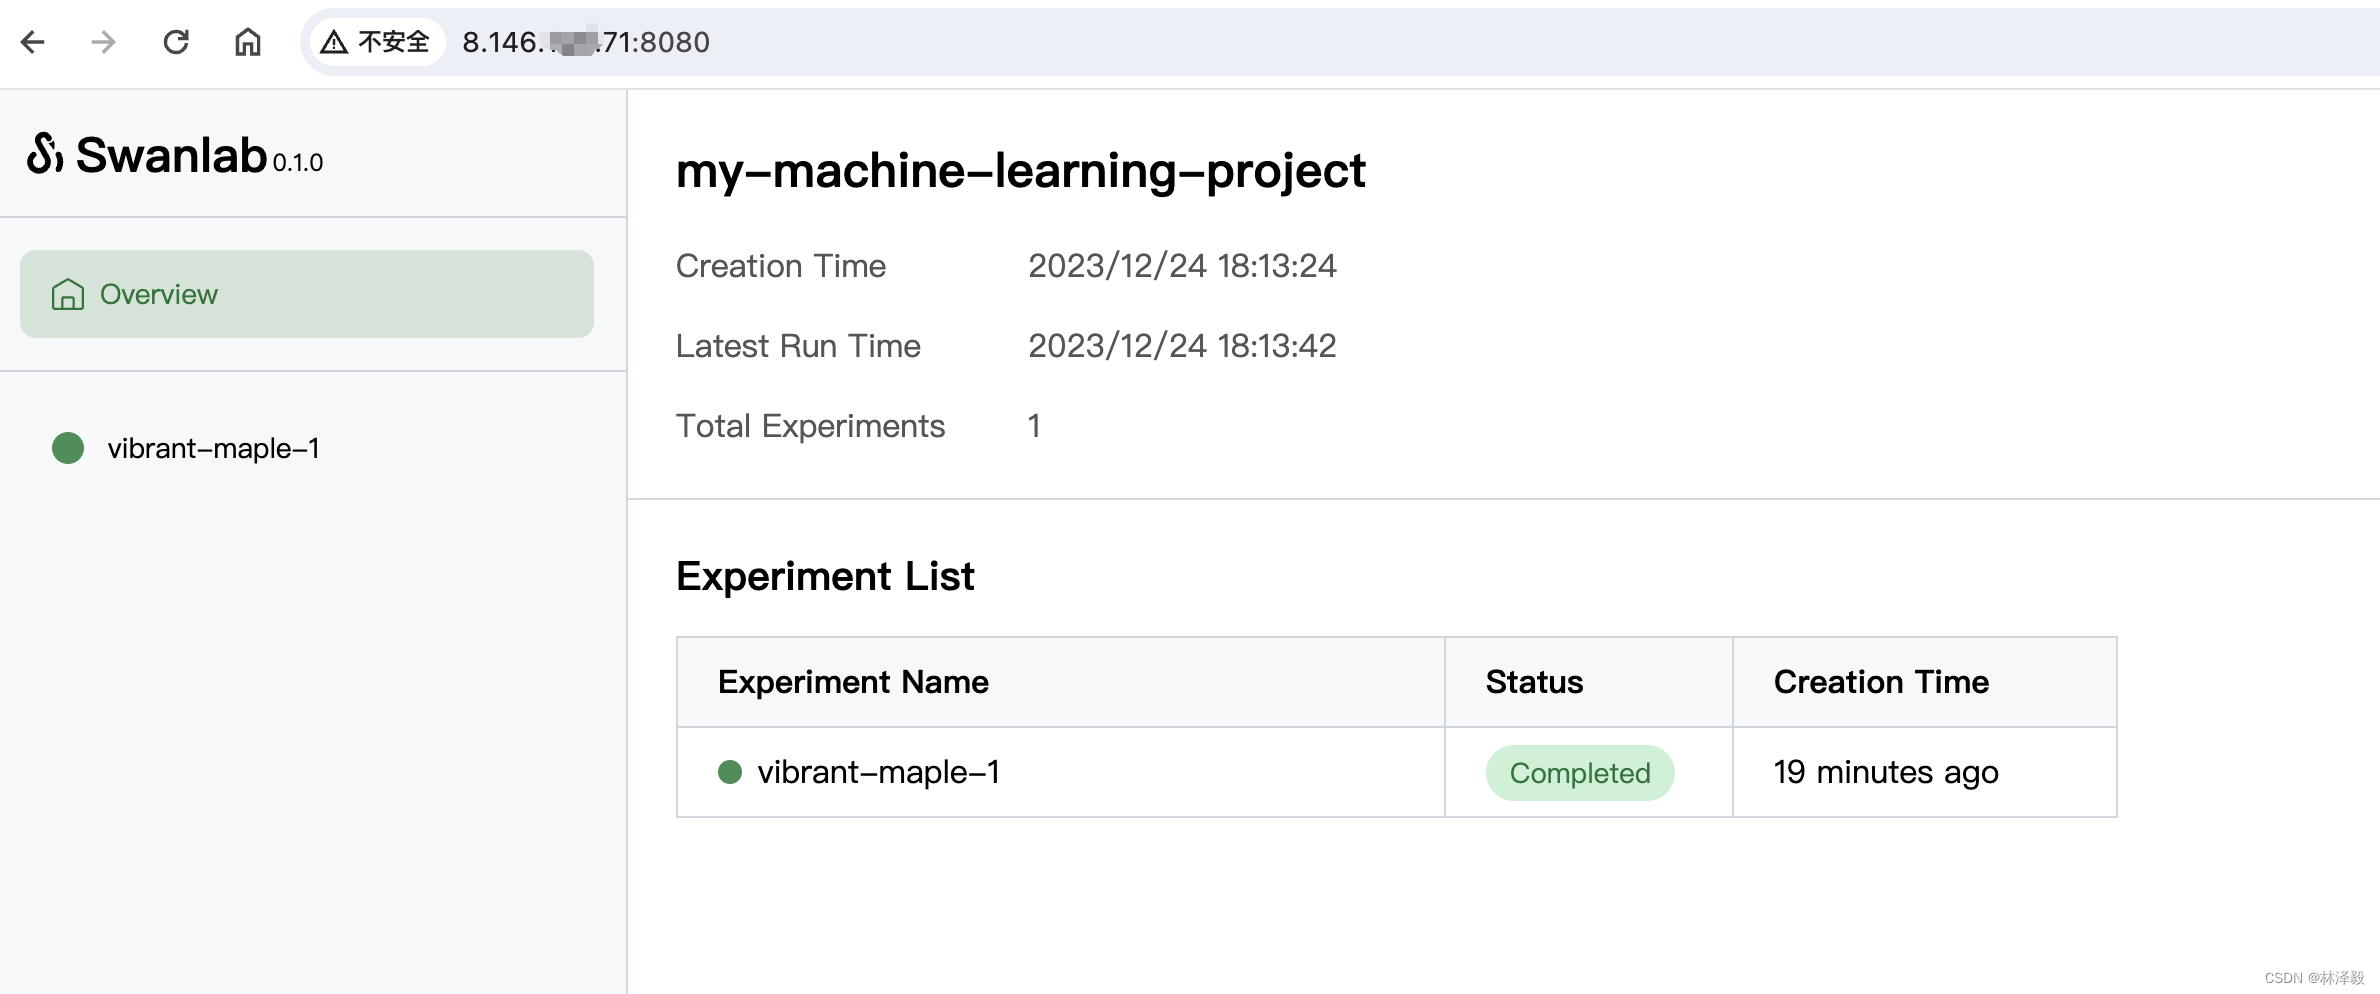2380x994 pixels.
Task: Click the browser forward arrow
Action: point(104,42)
